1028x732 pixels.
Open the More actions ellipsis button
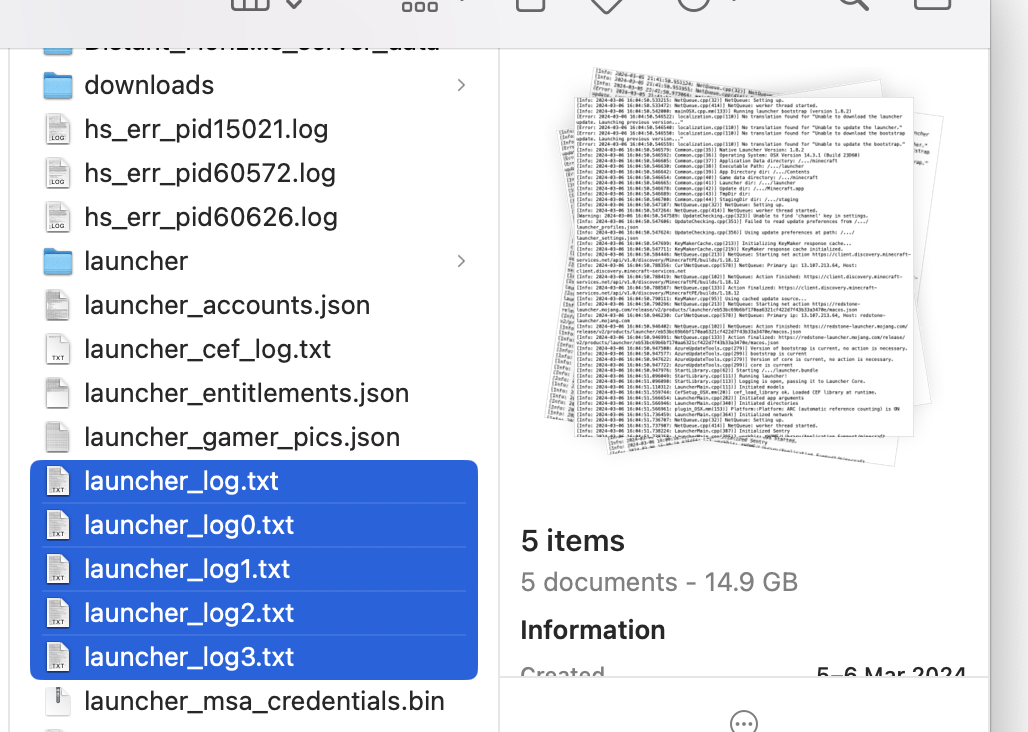(x=744, y=723)
